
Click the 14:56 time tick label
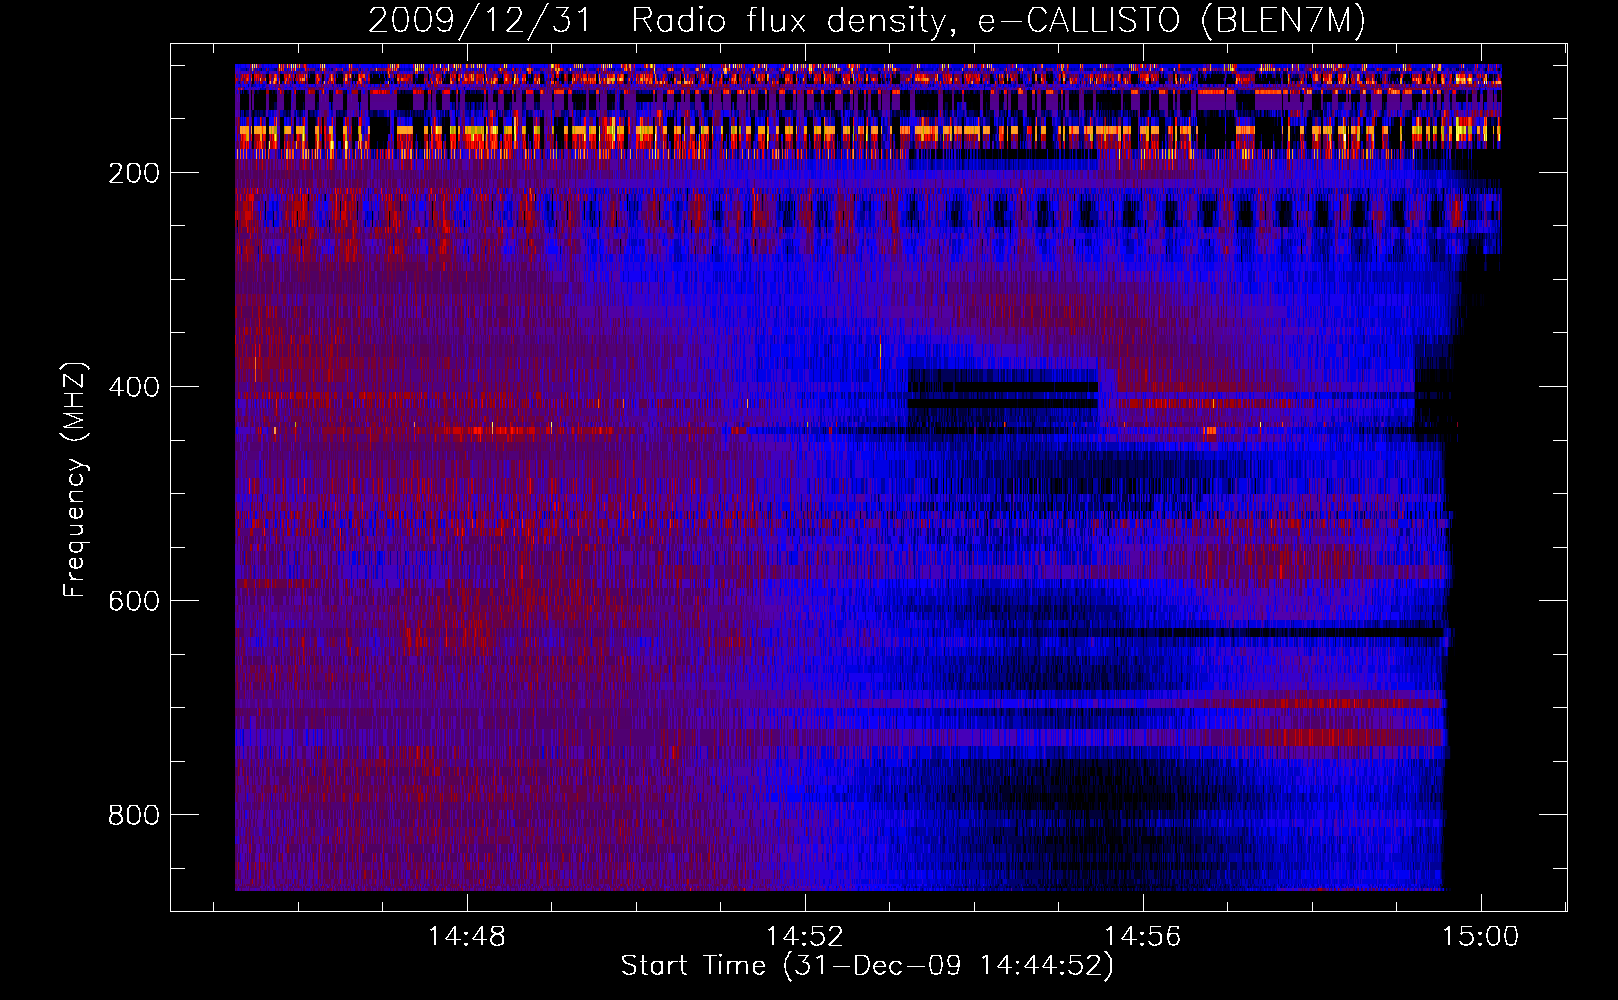pyautogui.click(x=1142, y=937)
